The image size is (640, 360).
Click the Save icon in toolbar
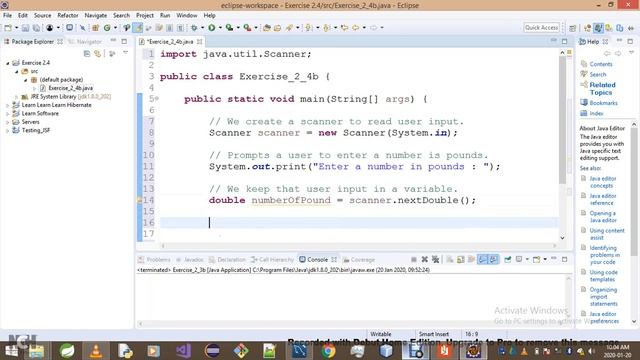point(25,28)
